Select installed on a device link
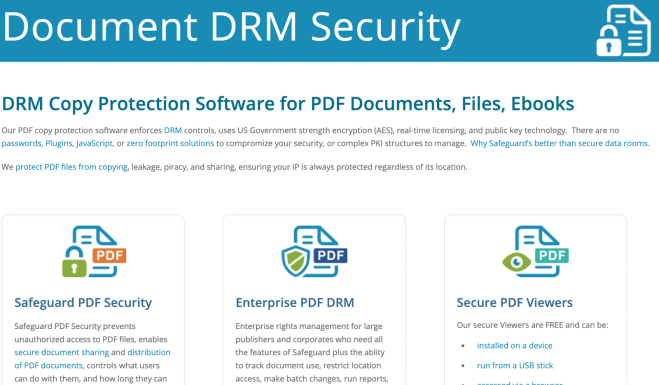 point(514,345)
